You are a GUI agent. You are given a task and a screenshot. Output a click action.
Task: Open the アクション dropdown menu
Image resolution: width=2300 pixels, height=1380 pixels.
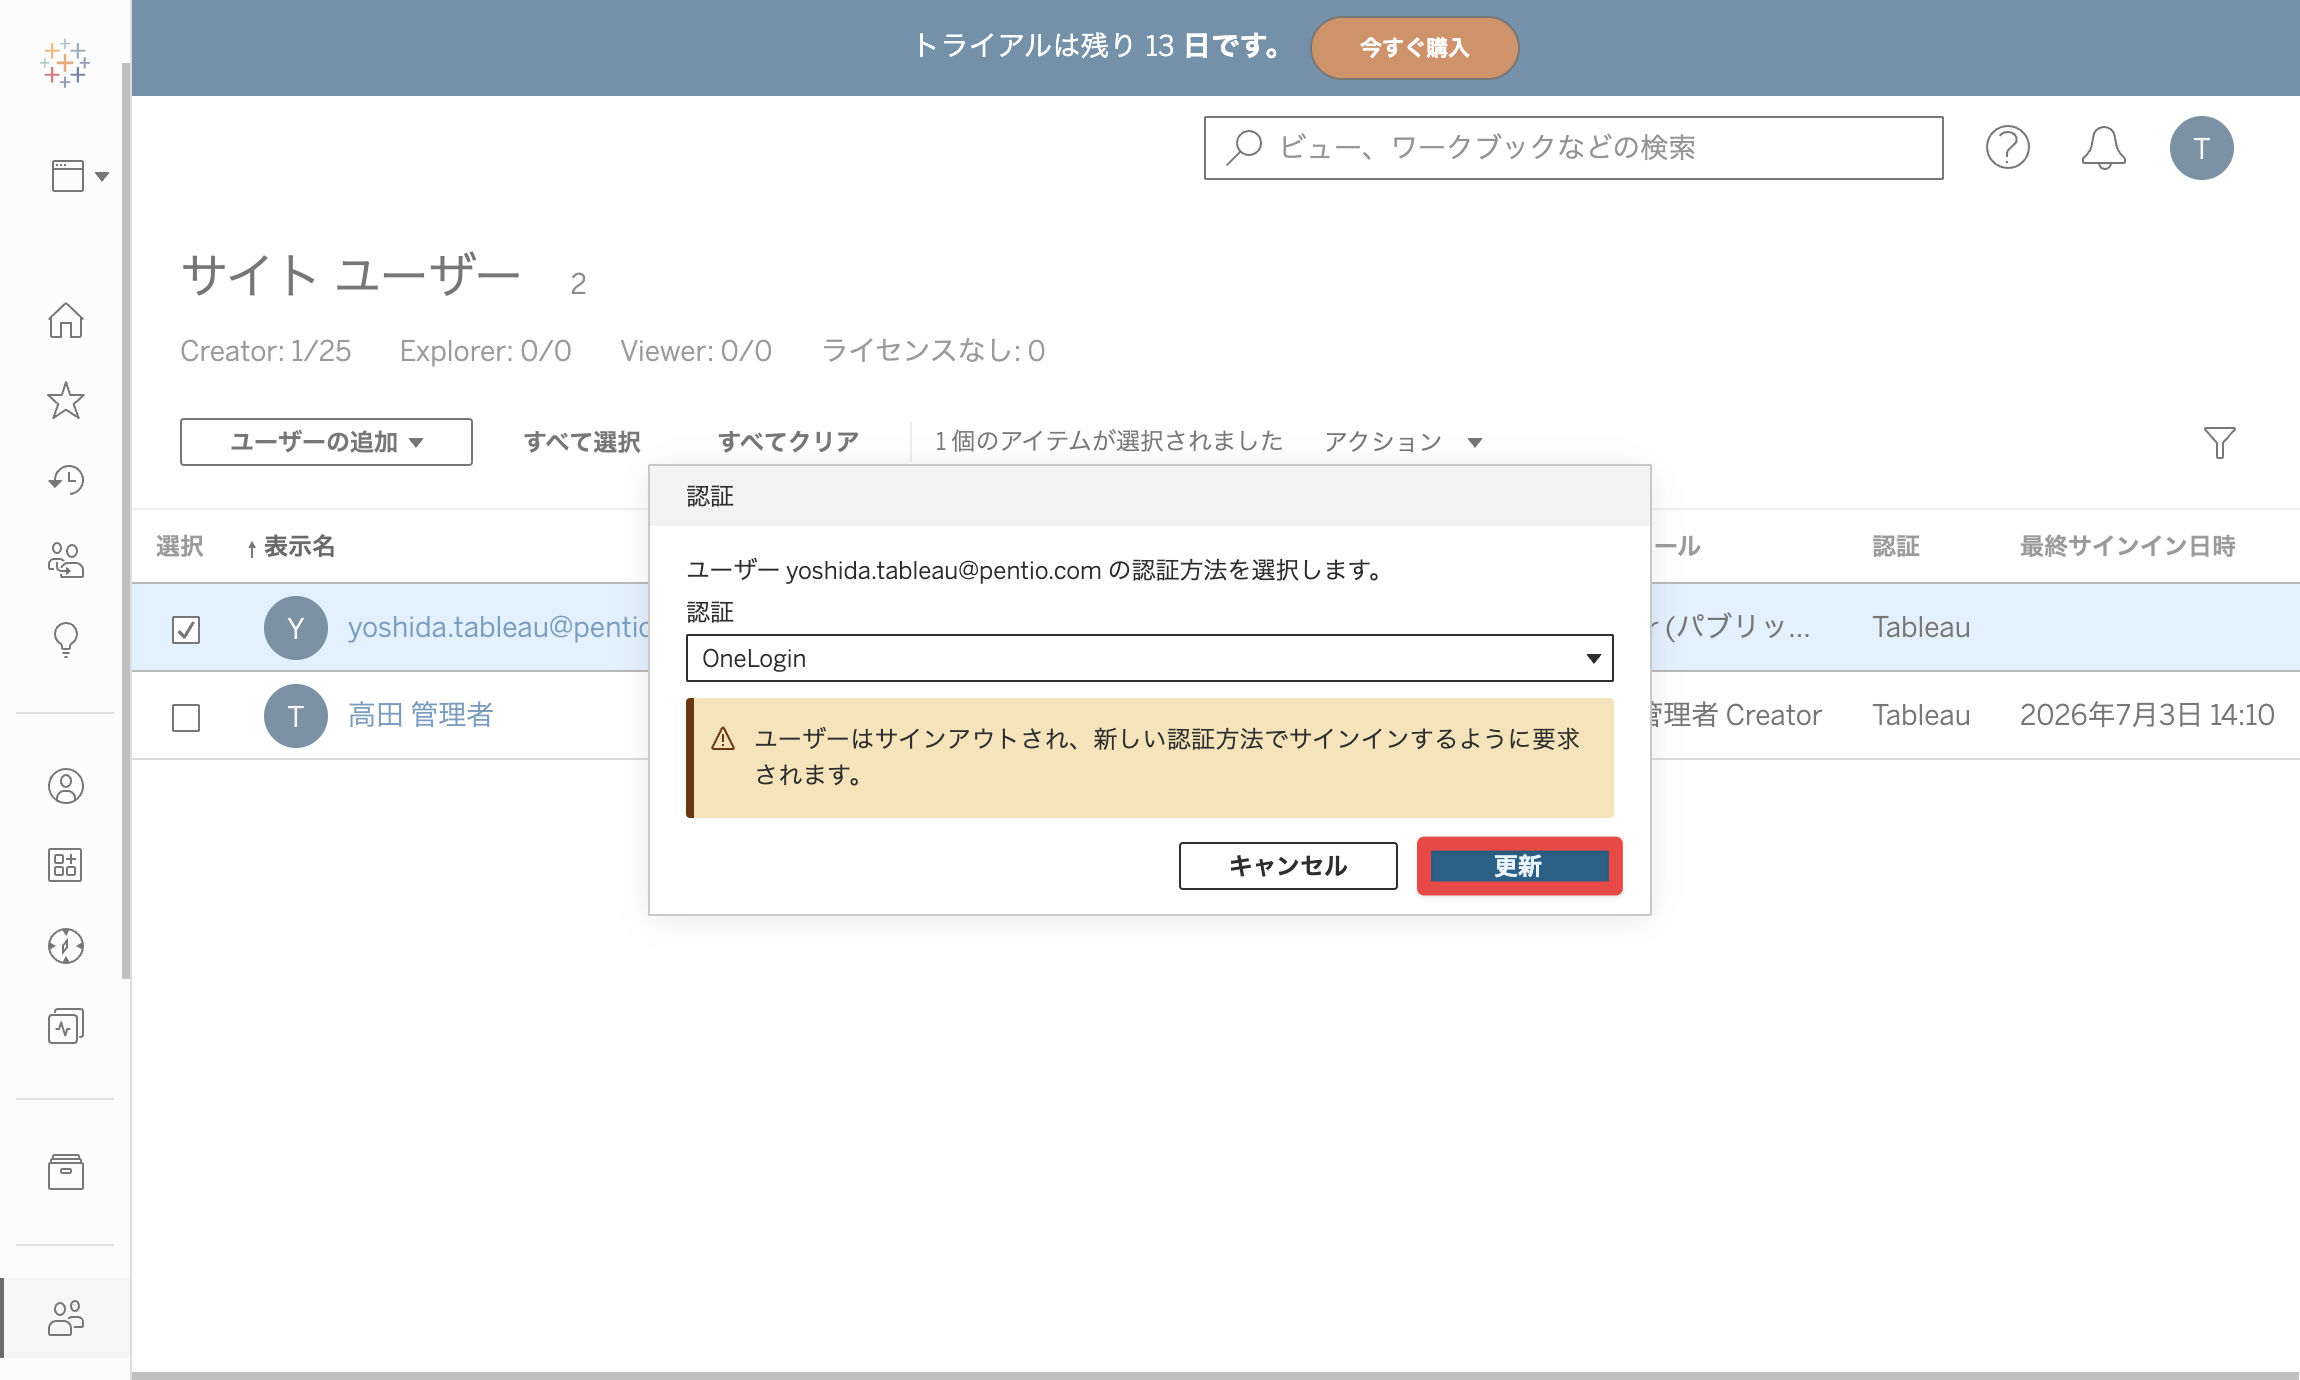pyautogui.click(x=1403, y=442)
